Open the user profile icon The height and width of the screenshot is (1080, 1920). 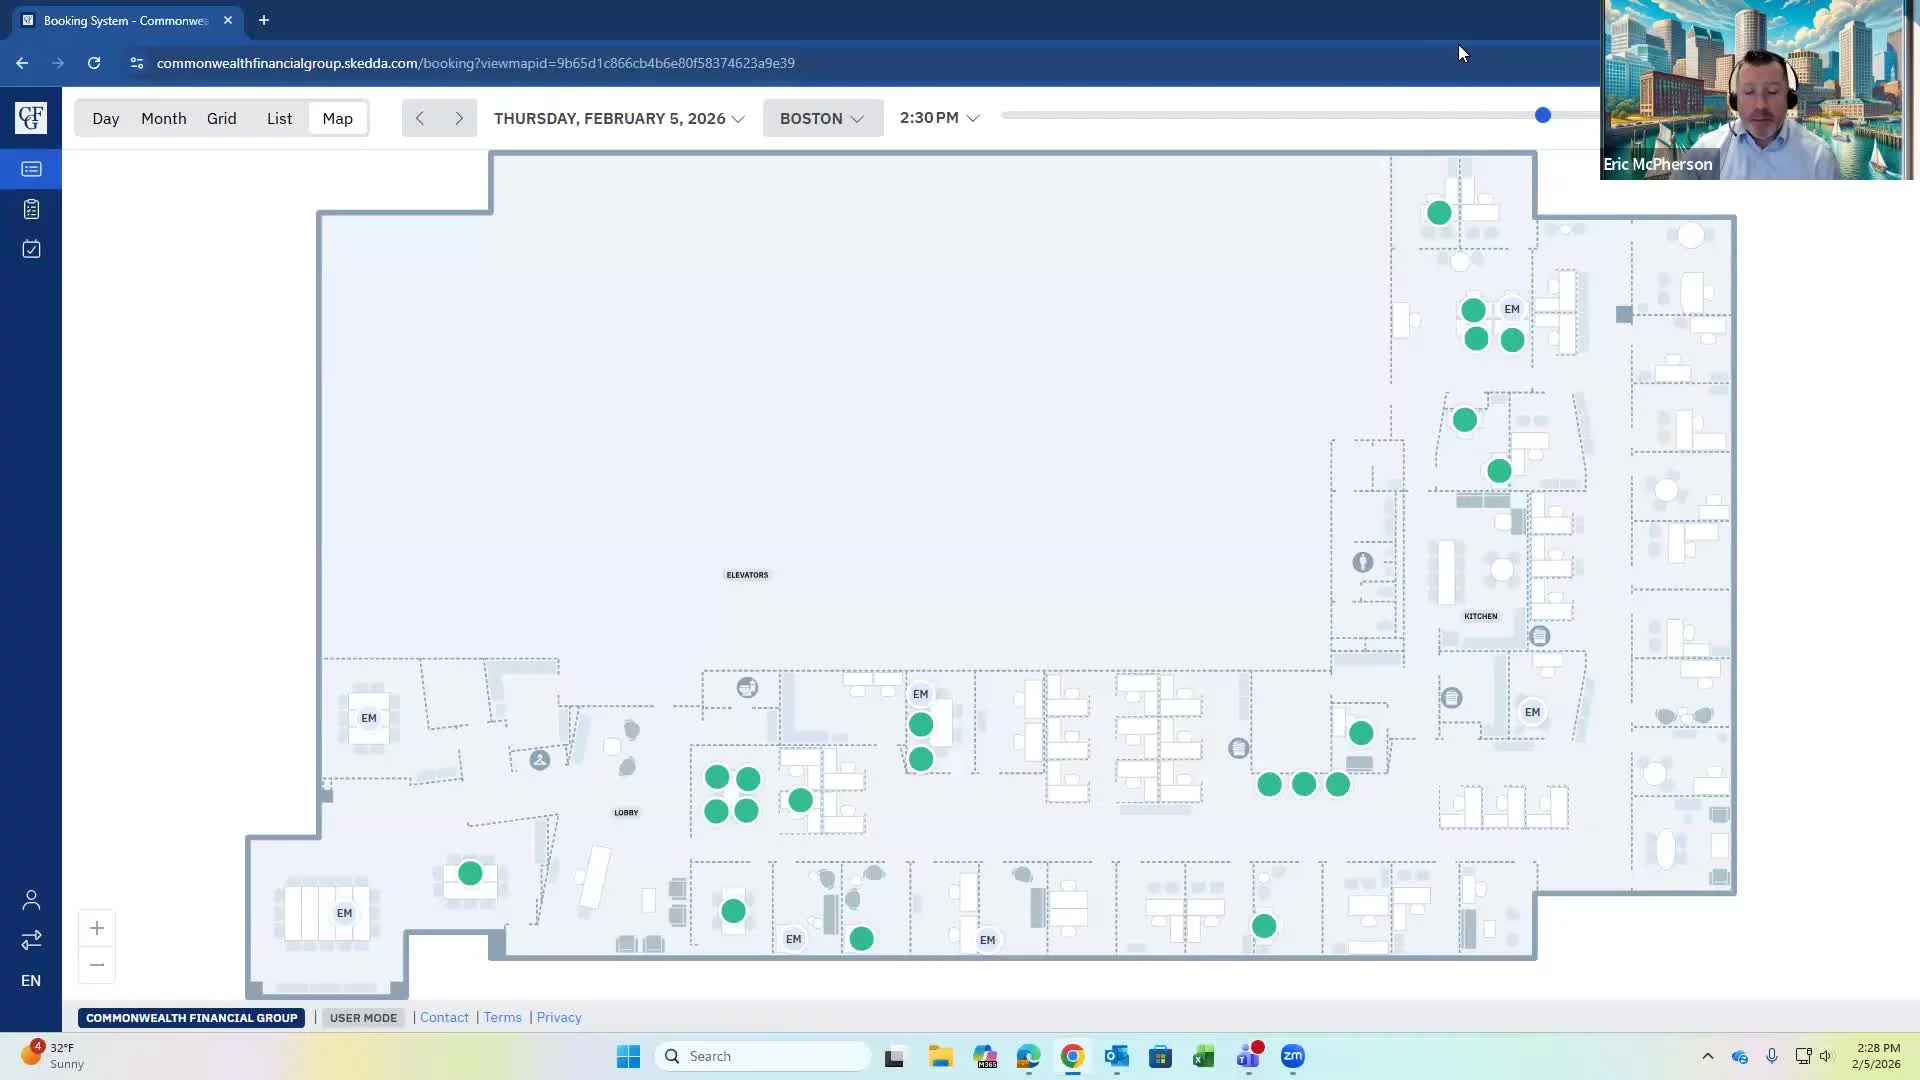pyautogui.click(x=31, y=900)
